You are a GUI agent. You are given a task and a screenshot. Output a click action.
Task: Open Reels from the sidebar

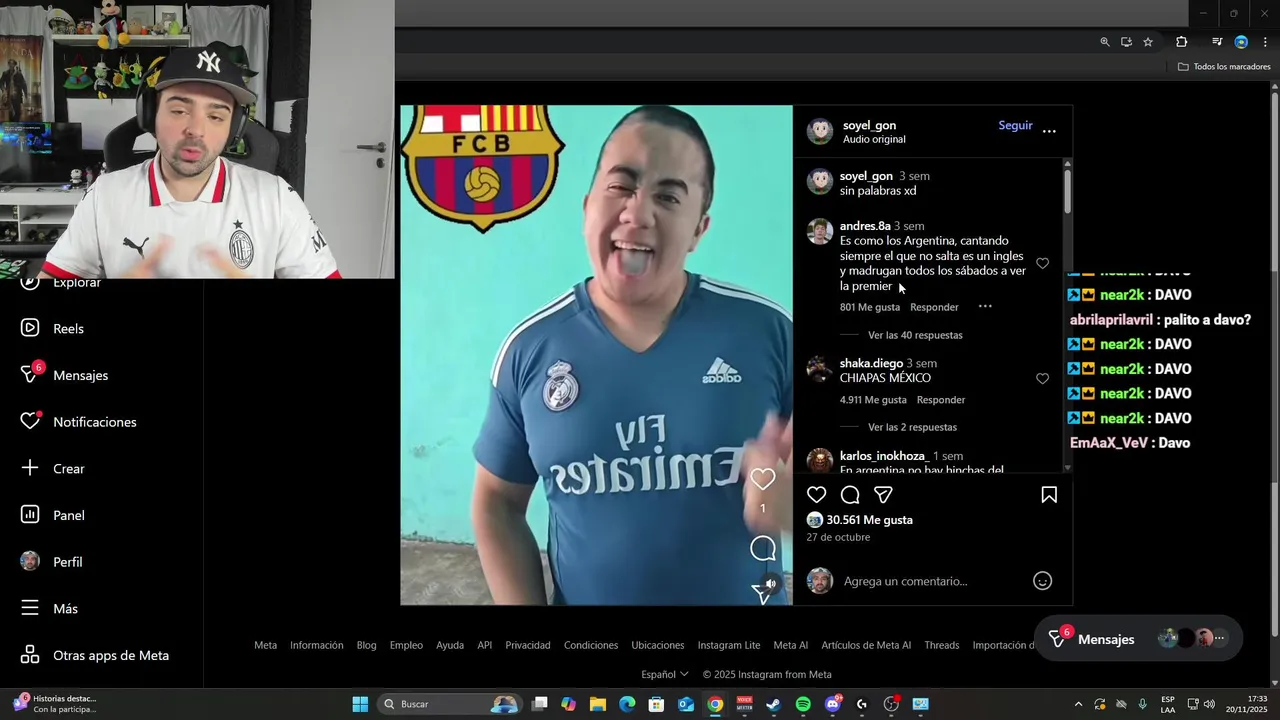click(53, 328)
